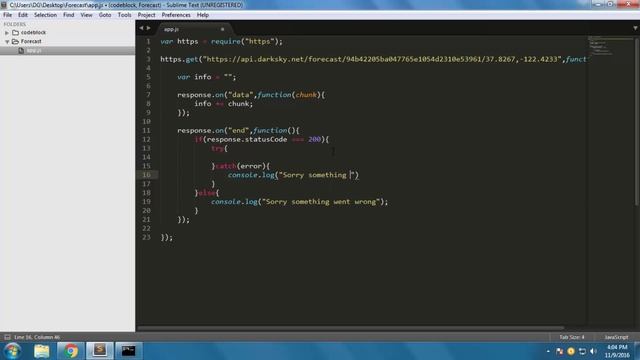Click the 'try{' keyword on line 13

tap(219, 149)
